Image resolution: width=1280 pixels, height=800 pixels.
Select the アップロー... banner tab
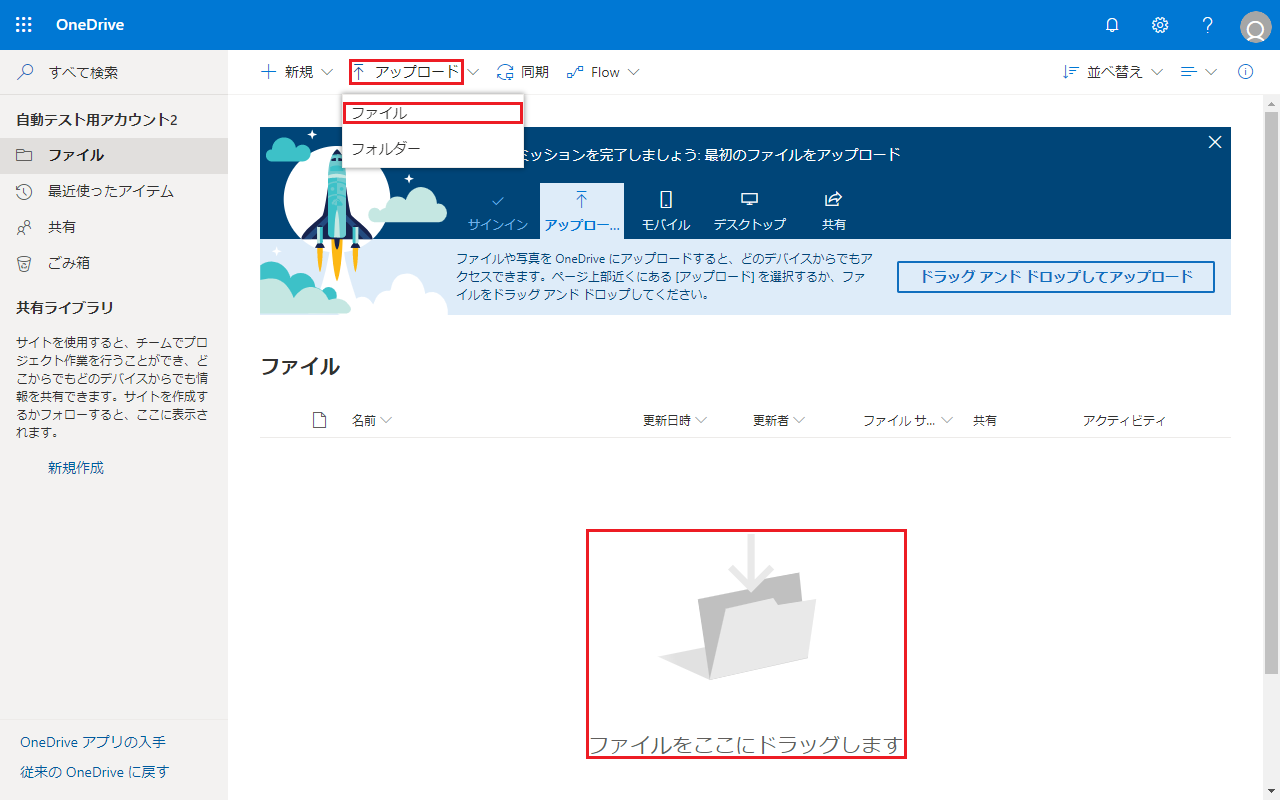pos(582,211)
